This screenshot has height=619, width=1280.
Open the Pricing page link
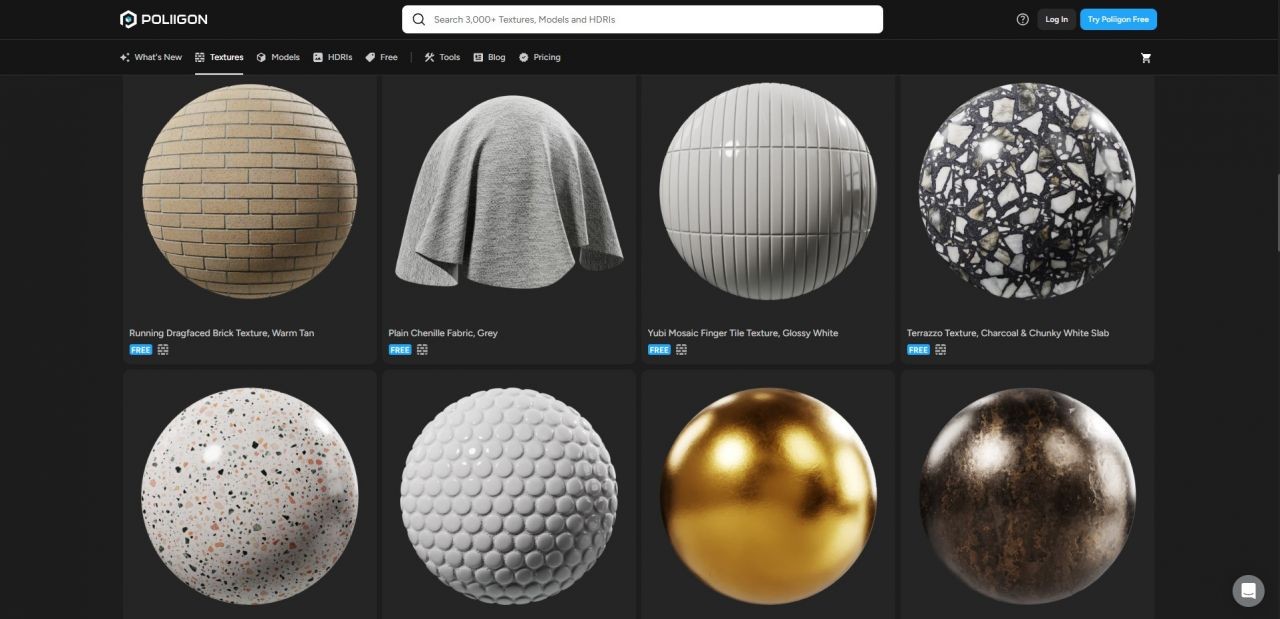click(x=539, y=57)
